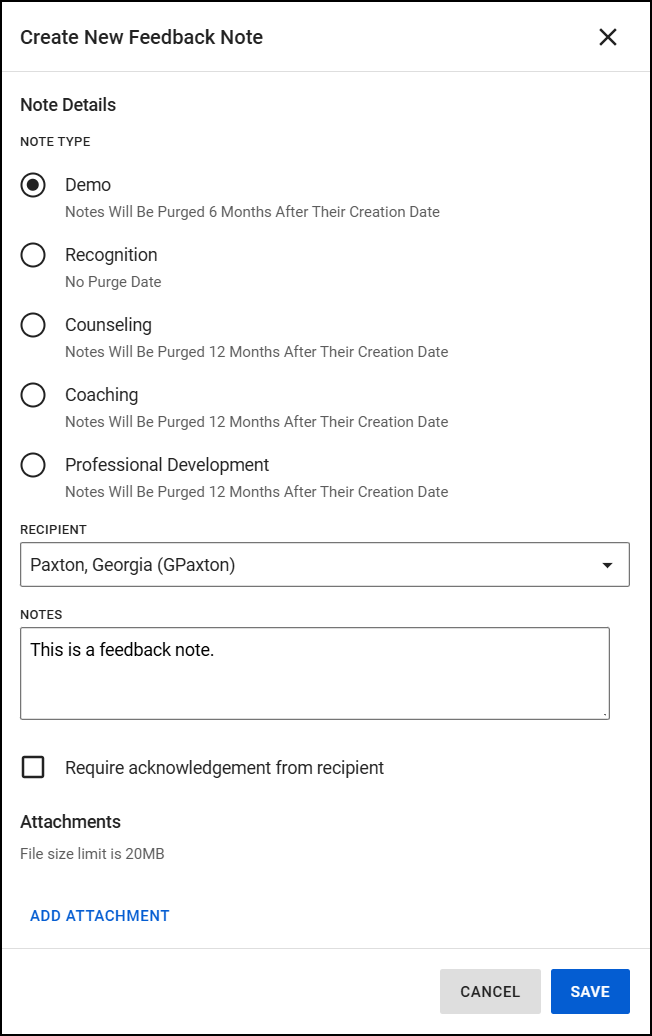Enable the Require acknowledgement checkbox
Screen dimensions: 652x1036
tap(33, 767)
